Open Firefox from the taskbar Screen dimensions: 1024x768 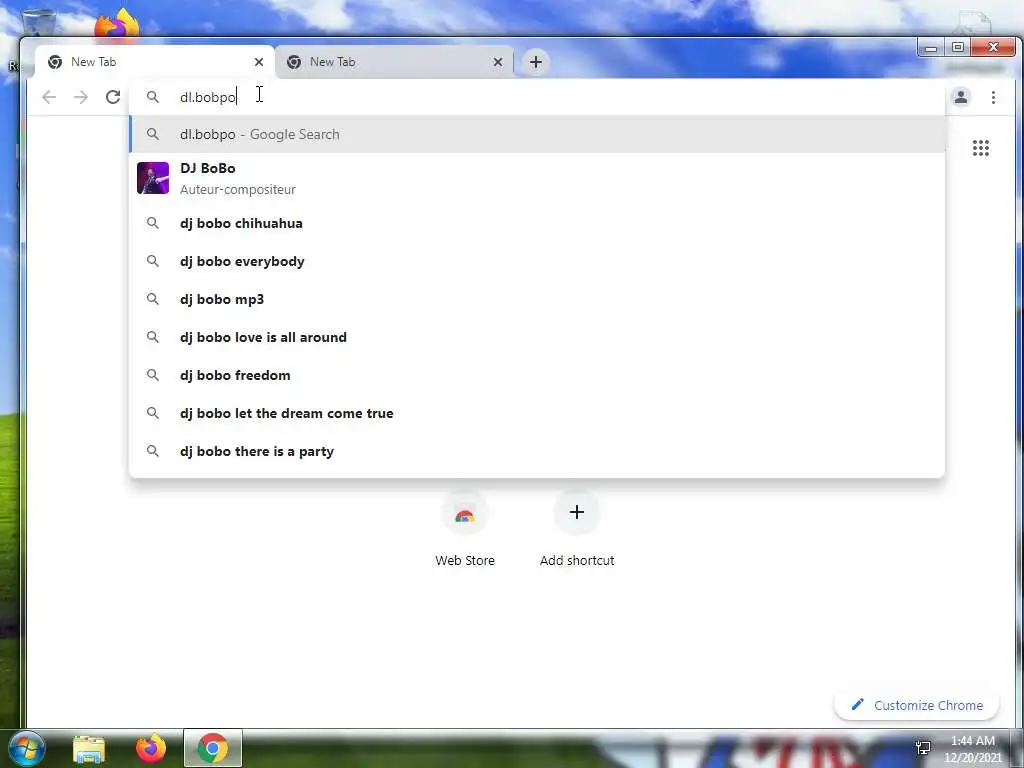coord(151,748)
